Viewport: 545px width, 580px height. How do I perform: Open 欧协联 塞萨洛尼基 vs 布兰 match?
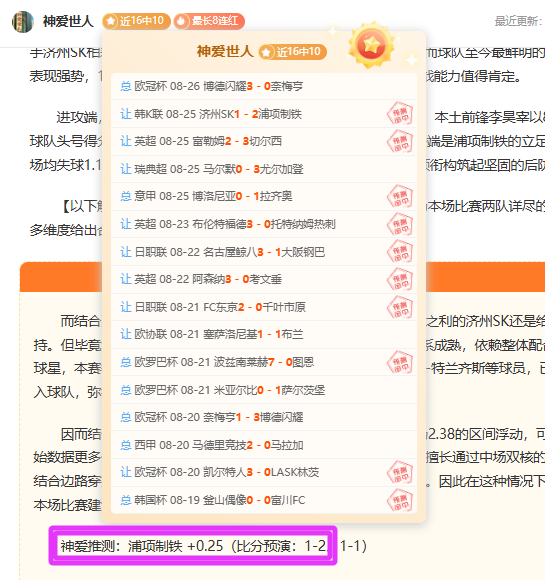point(264,334)
